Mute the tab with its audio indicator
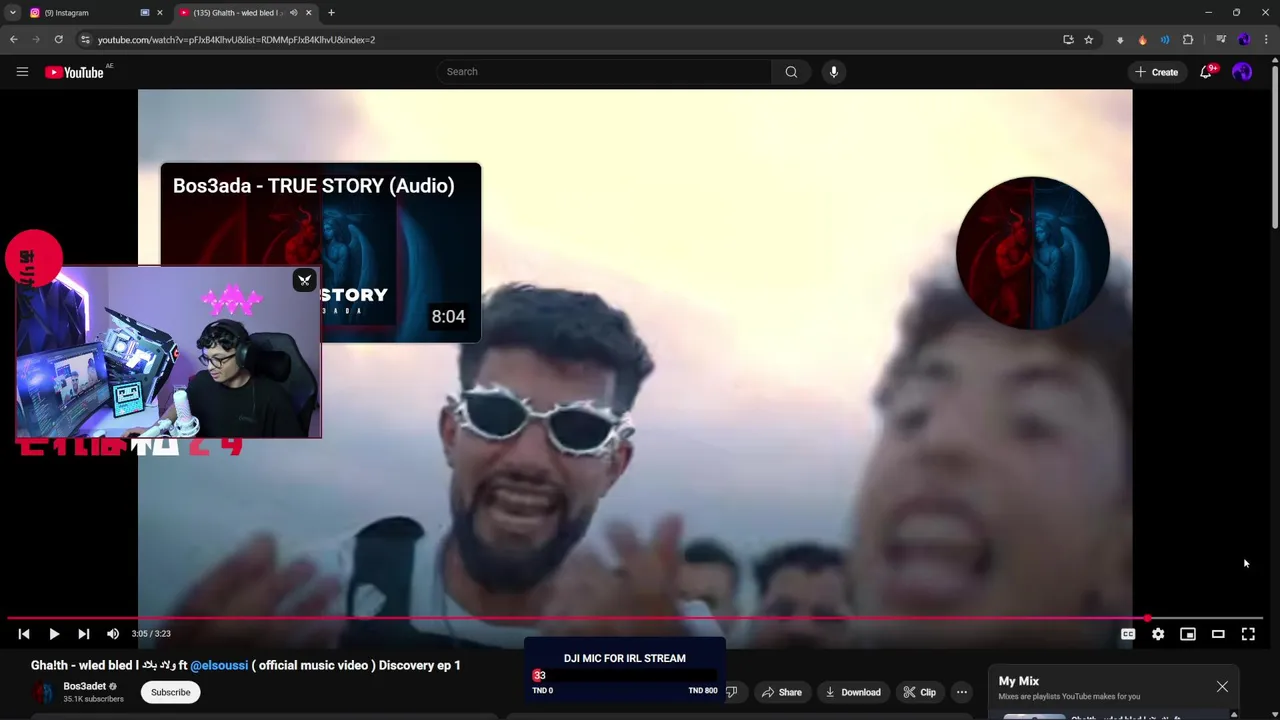1280x720 pixels. [x=293, y=13]
